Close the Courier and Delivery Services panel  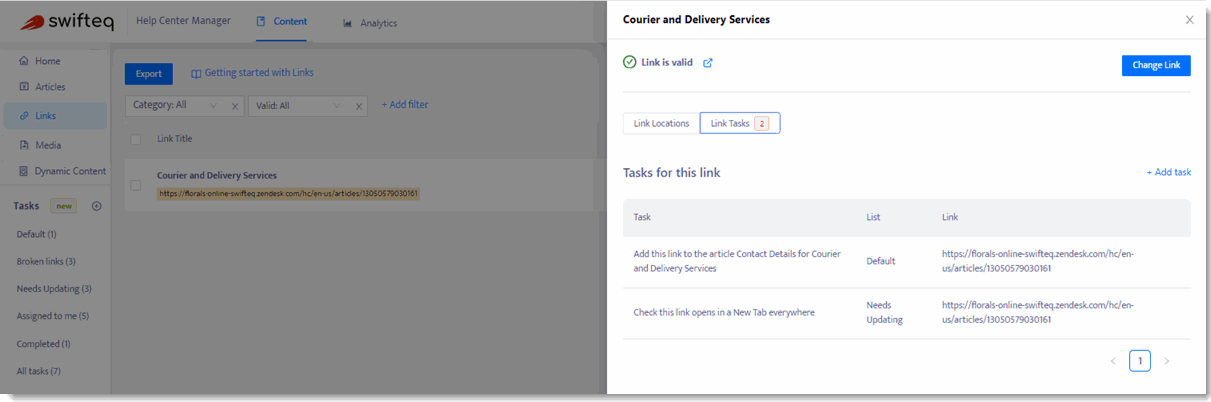click(1189, 20)
